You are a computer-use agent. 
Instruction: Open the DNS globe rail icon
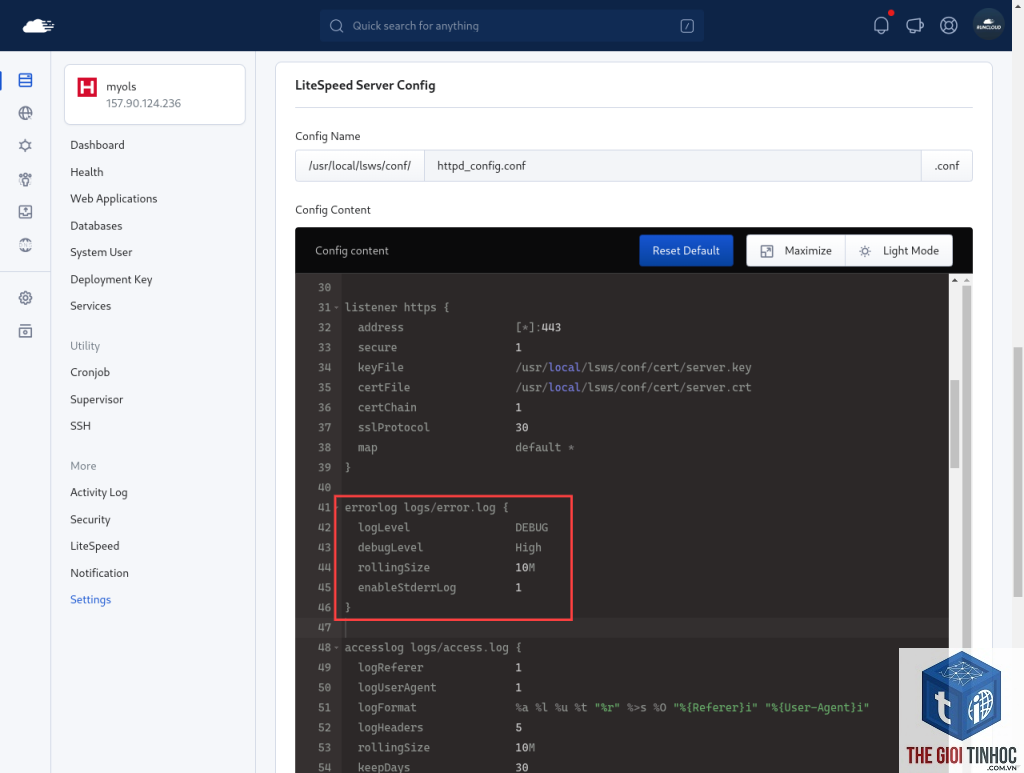25,244
